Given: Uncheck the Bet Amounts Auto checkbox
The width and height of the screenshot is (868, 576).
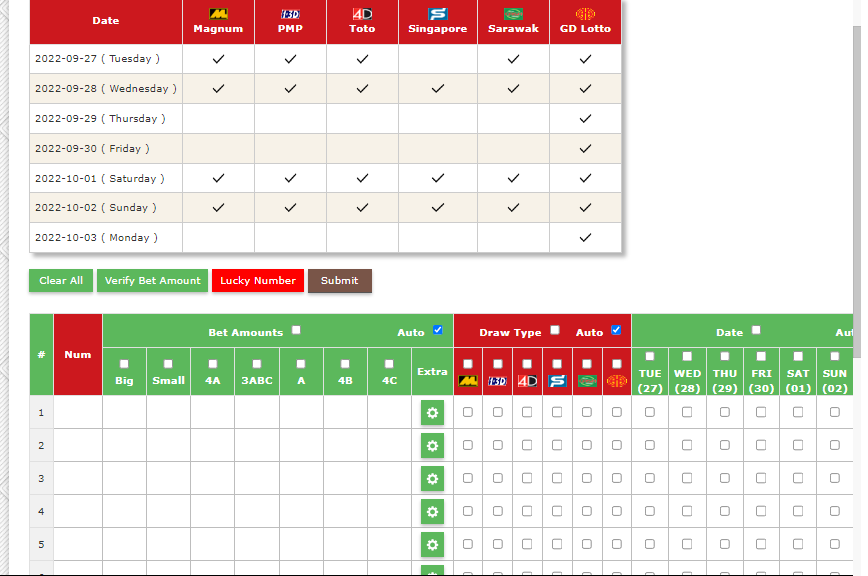Looking at the screenshot, I should pos(437,331).
